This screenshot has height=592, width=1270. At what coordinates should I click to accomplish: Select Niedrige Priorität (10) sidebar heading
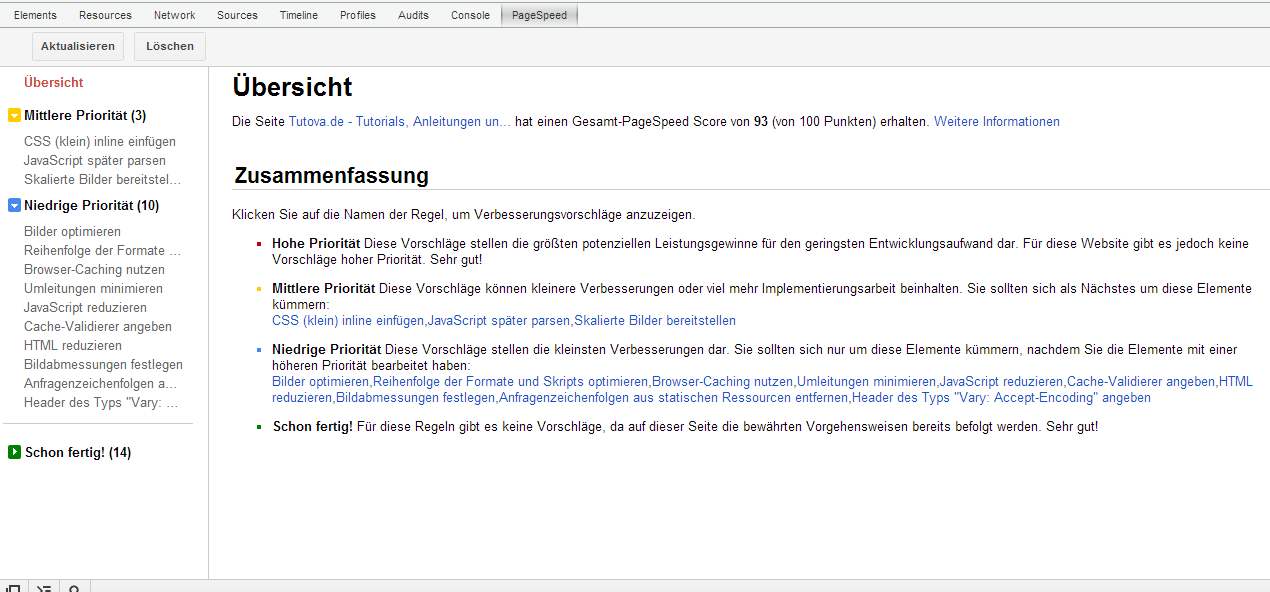pos(91,205)
